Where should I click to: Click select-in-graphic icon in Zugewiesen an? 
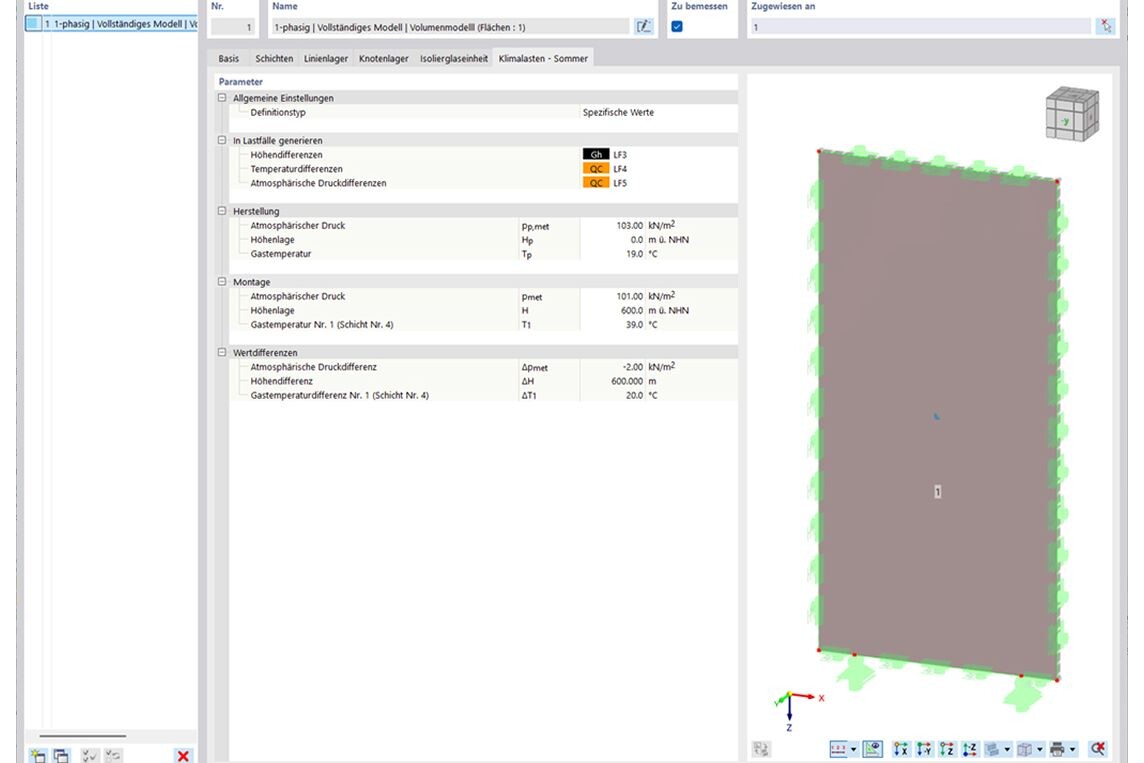tap(1104, 27)
